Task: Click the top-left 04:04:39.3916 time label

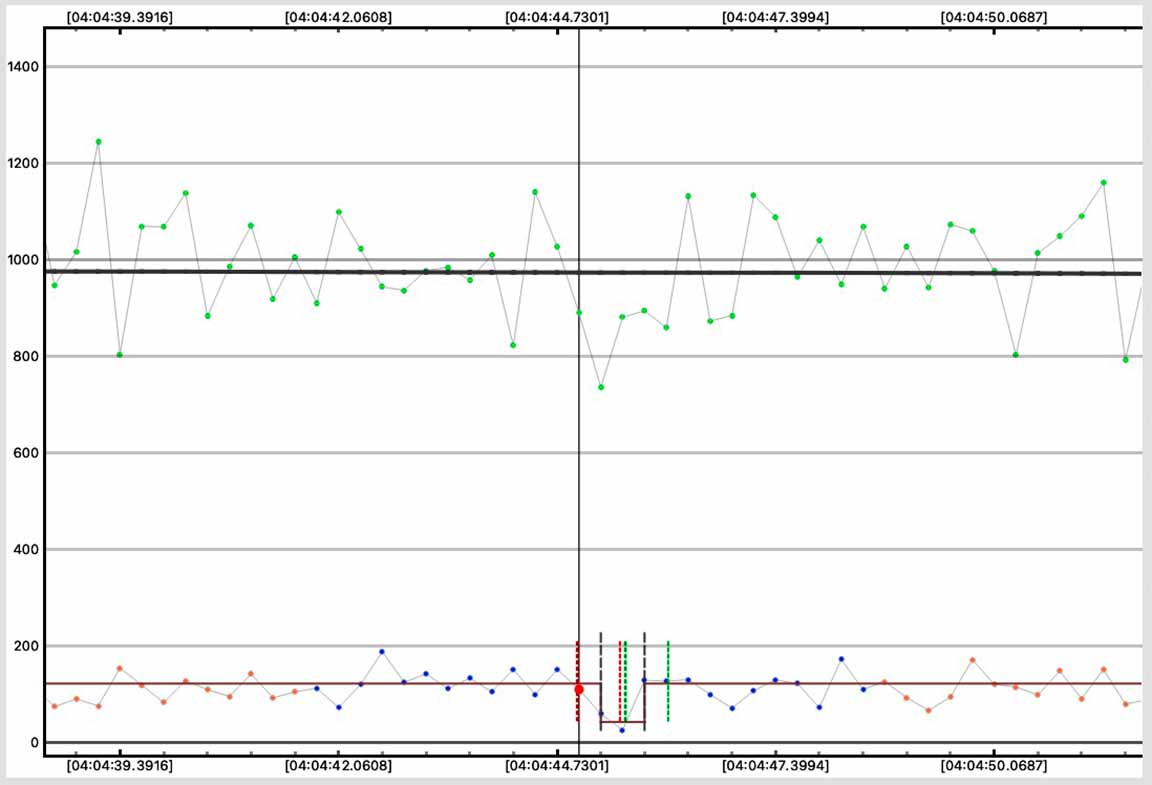Action: click(119, 17)
